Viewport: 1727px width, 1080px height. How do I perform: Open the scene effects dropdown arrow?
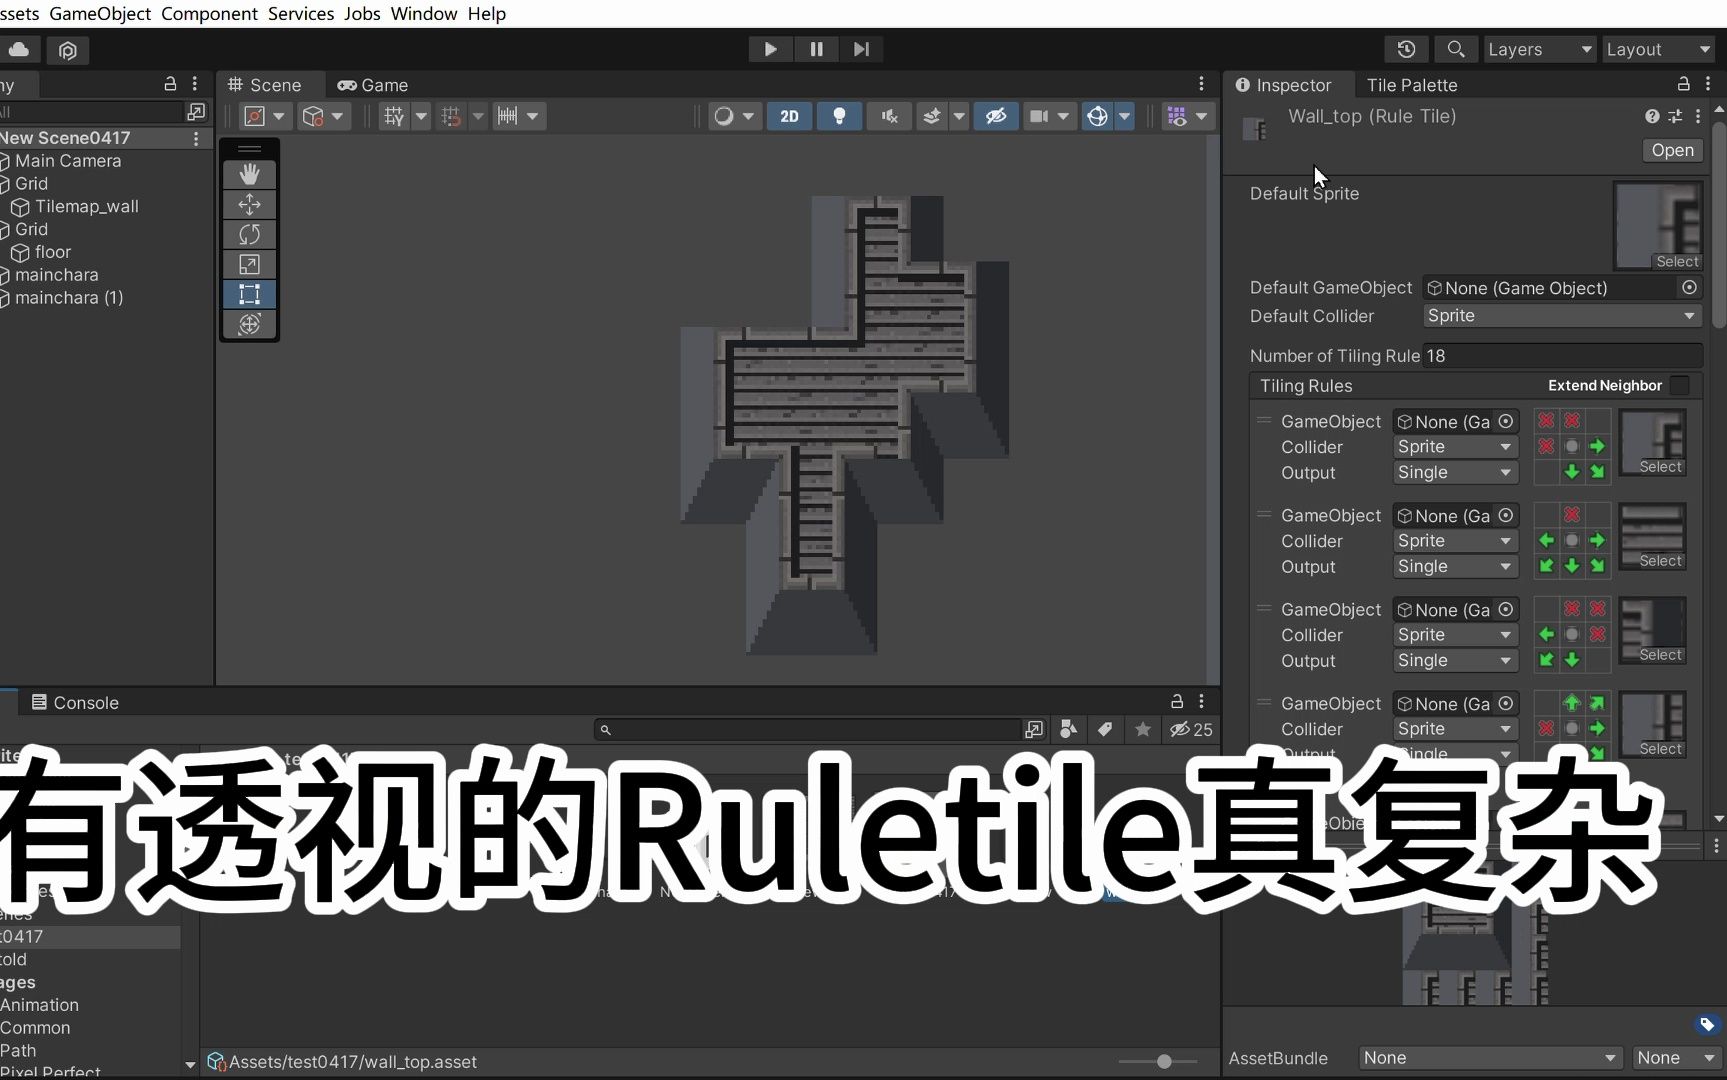click(x=959, y=116)
